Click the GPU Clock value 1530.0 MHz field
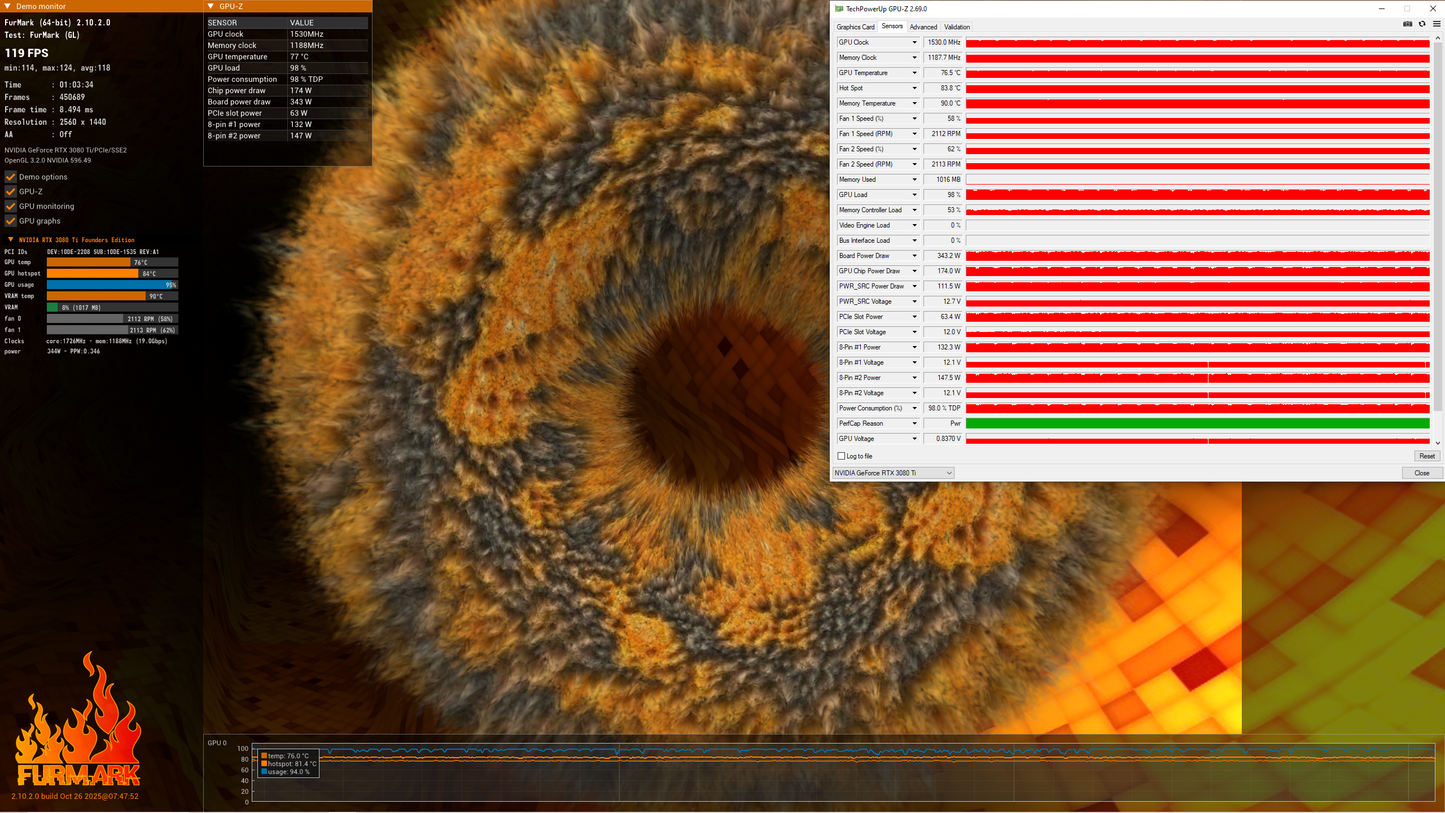Image resolution: width=1445 pixels, height=813 pixels. 943,43
